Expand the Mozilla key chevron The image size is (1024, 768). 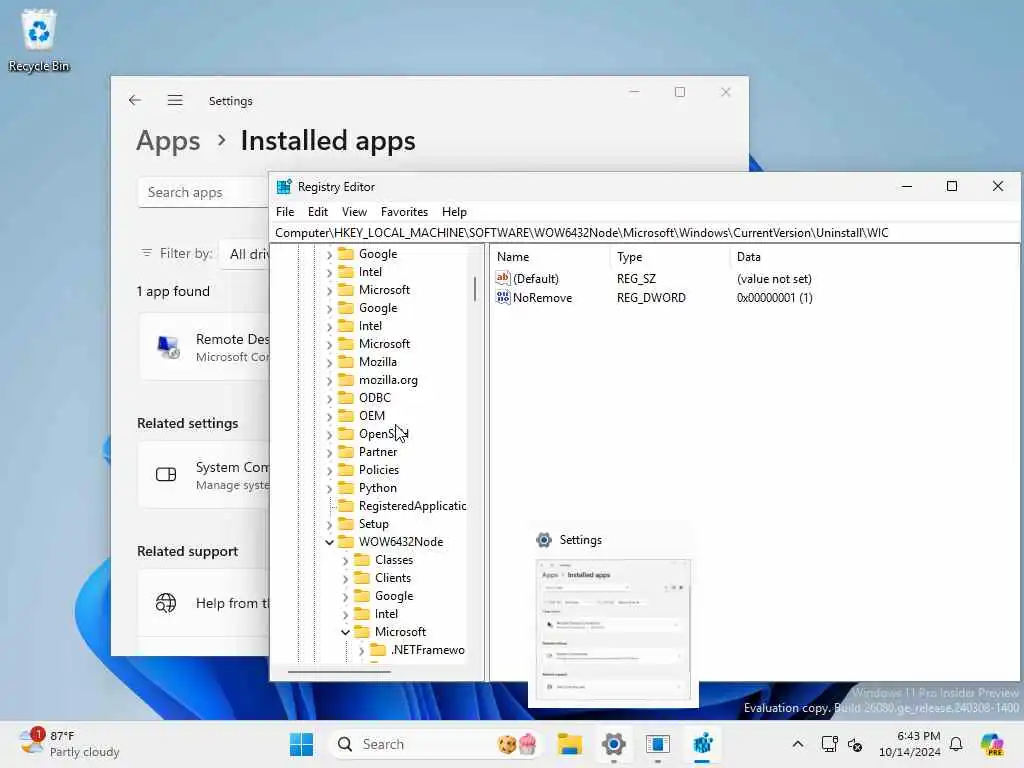point(329,362)
